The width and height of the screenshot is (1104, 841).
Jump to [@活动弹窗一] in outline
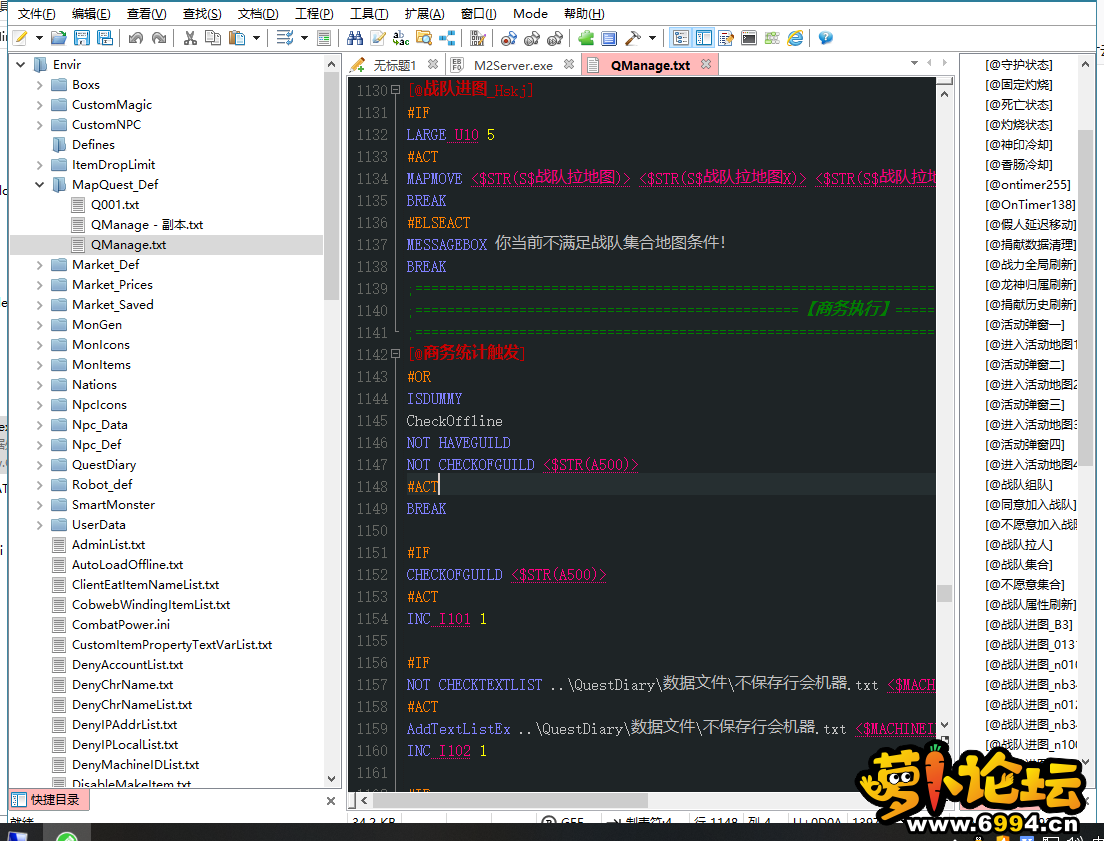pos(1024,325)
